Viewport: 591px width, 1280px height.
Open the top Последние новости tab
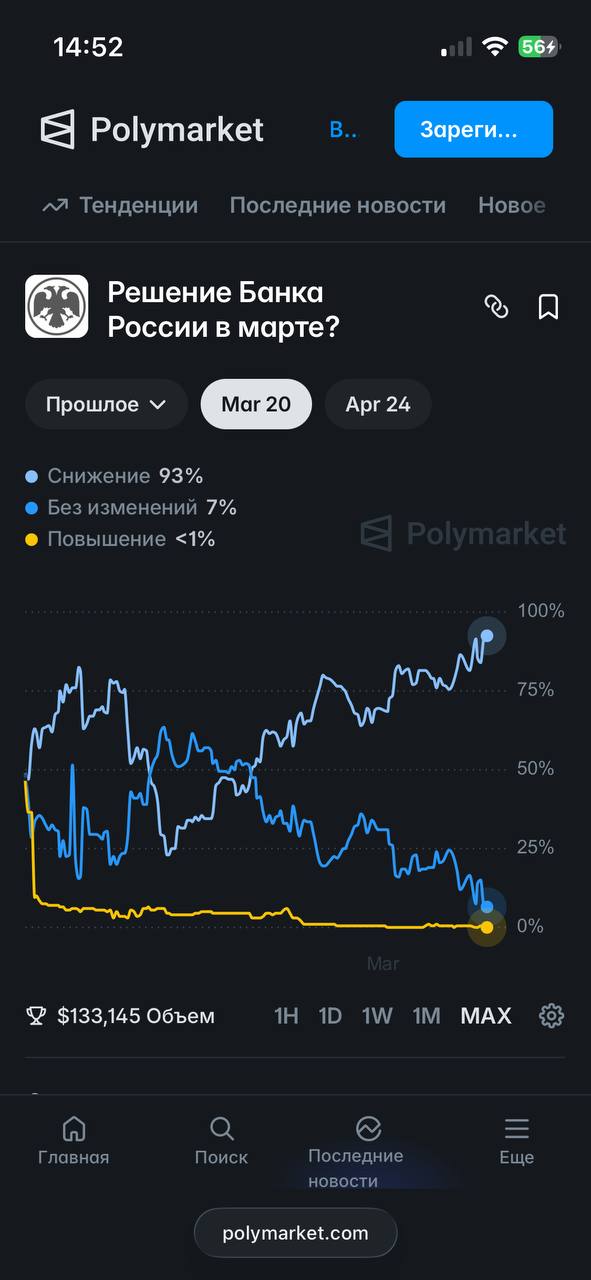coord(338,205)
